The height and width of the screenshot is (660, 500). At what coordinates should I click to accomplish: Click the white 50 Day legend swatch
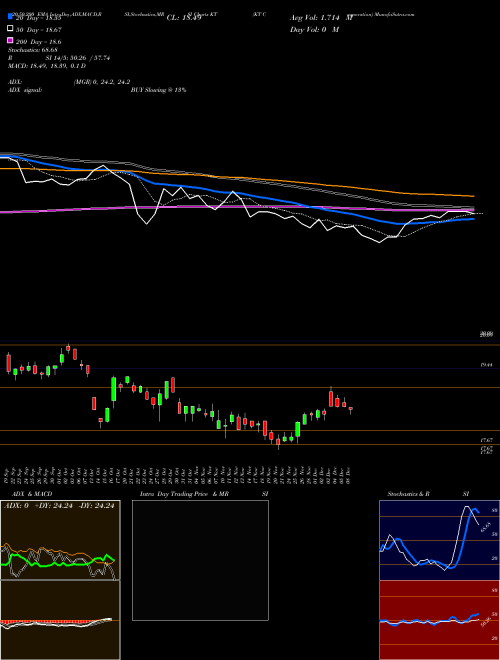tap(10, 29)
